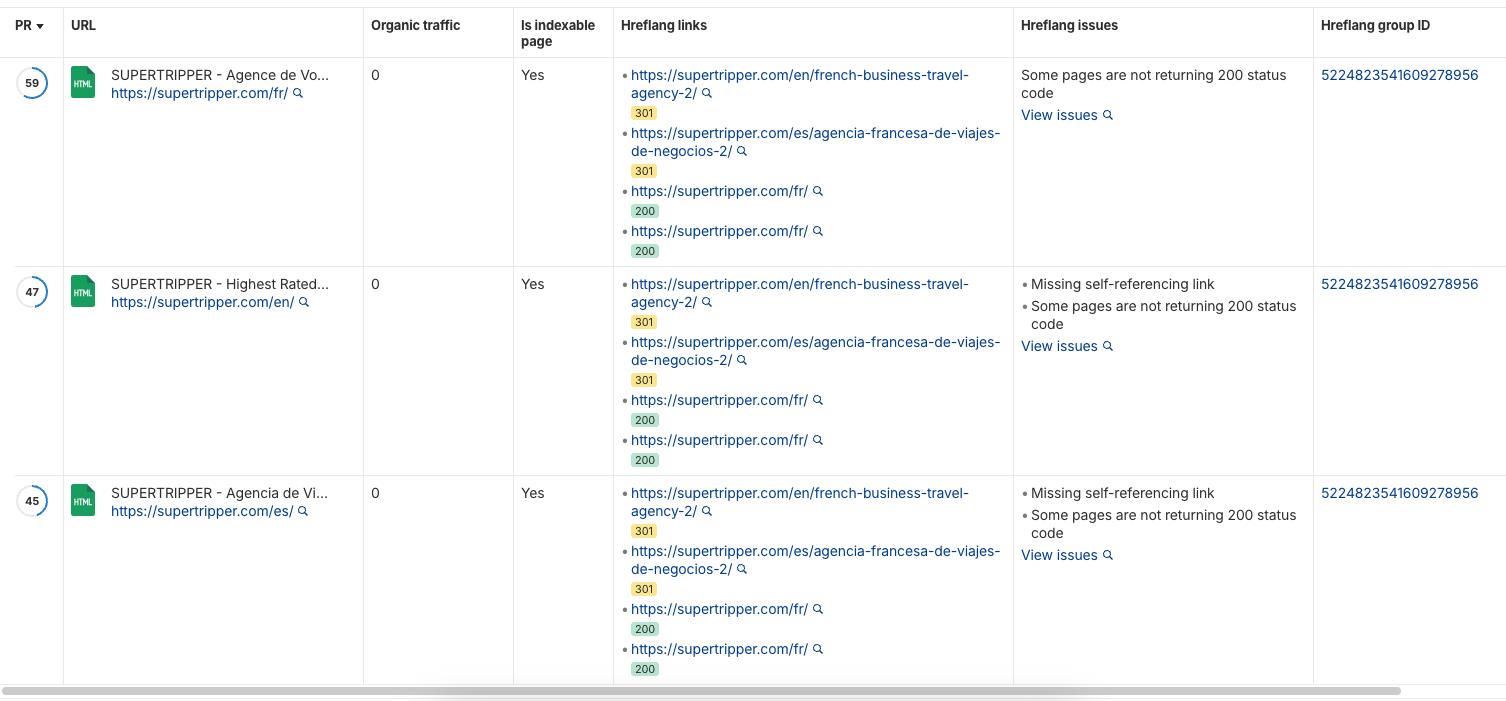This screenshot has height=701, width=1506.
Task: Open View issues for the /en/ row
Action: coord(1059,346)
